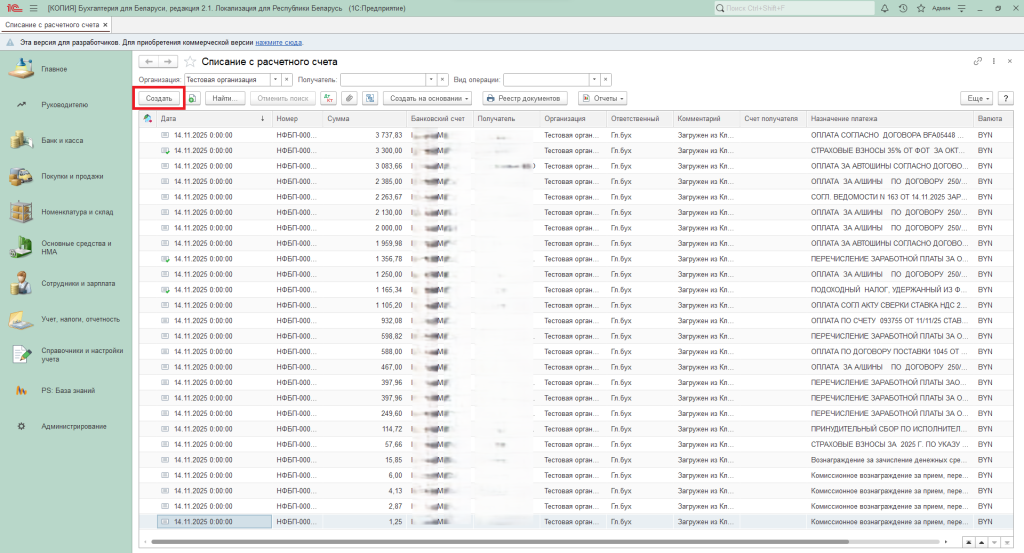The image size is (1024, 553).
Task: Open the history clock icon
Action: pos(903,9)
